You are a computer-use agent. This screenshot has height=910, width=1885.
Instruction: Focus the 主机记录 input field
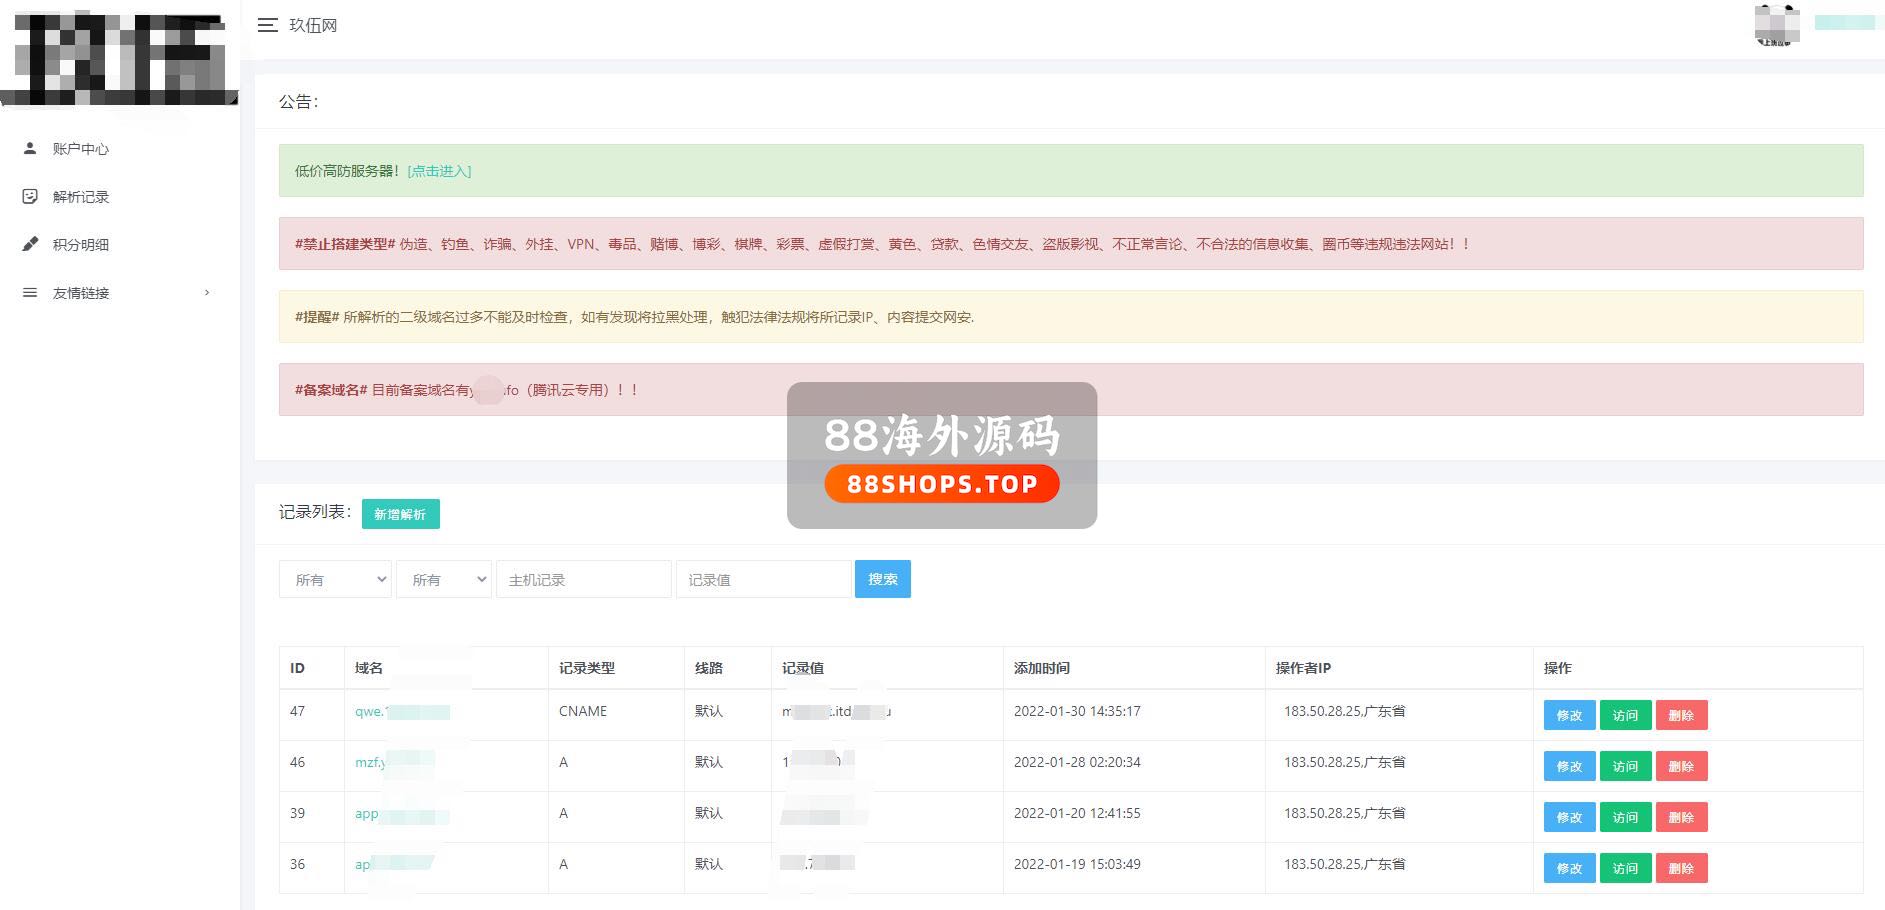583,580
